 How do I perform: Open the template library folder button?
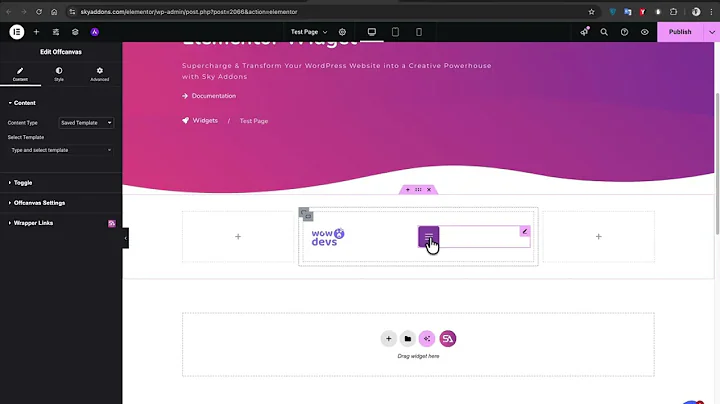click(408, 339)
